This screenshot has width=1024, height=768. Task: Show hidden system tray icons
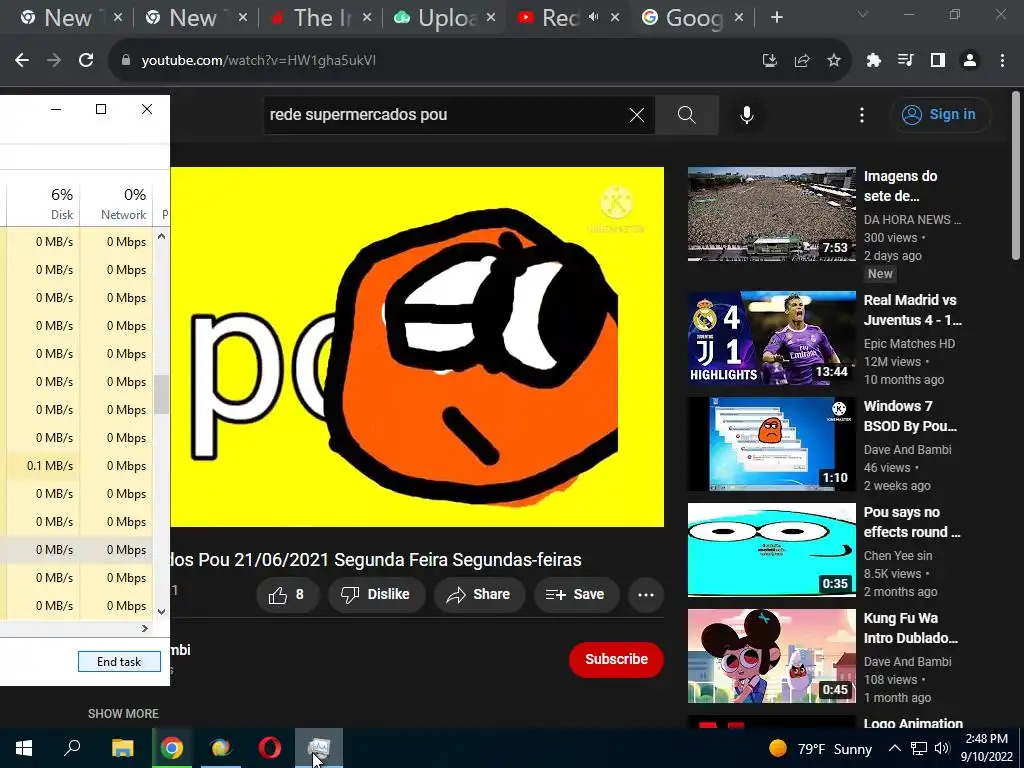click(x=895, y=748)
